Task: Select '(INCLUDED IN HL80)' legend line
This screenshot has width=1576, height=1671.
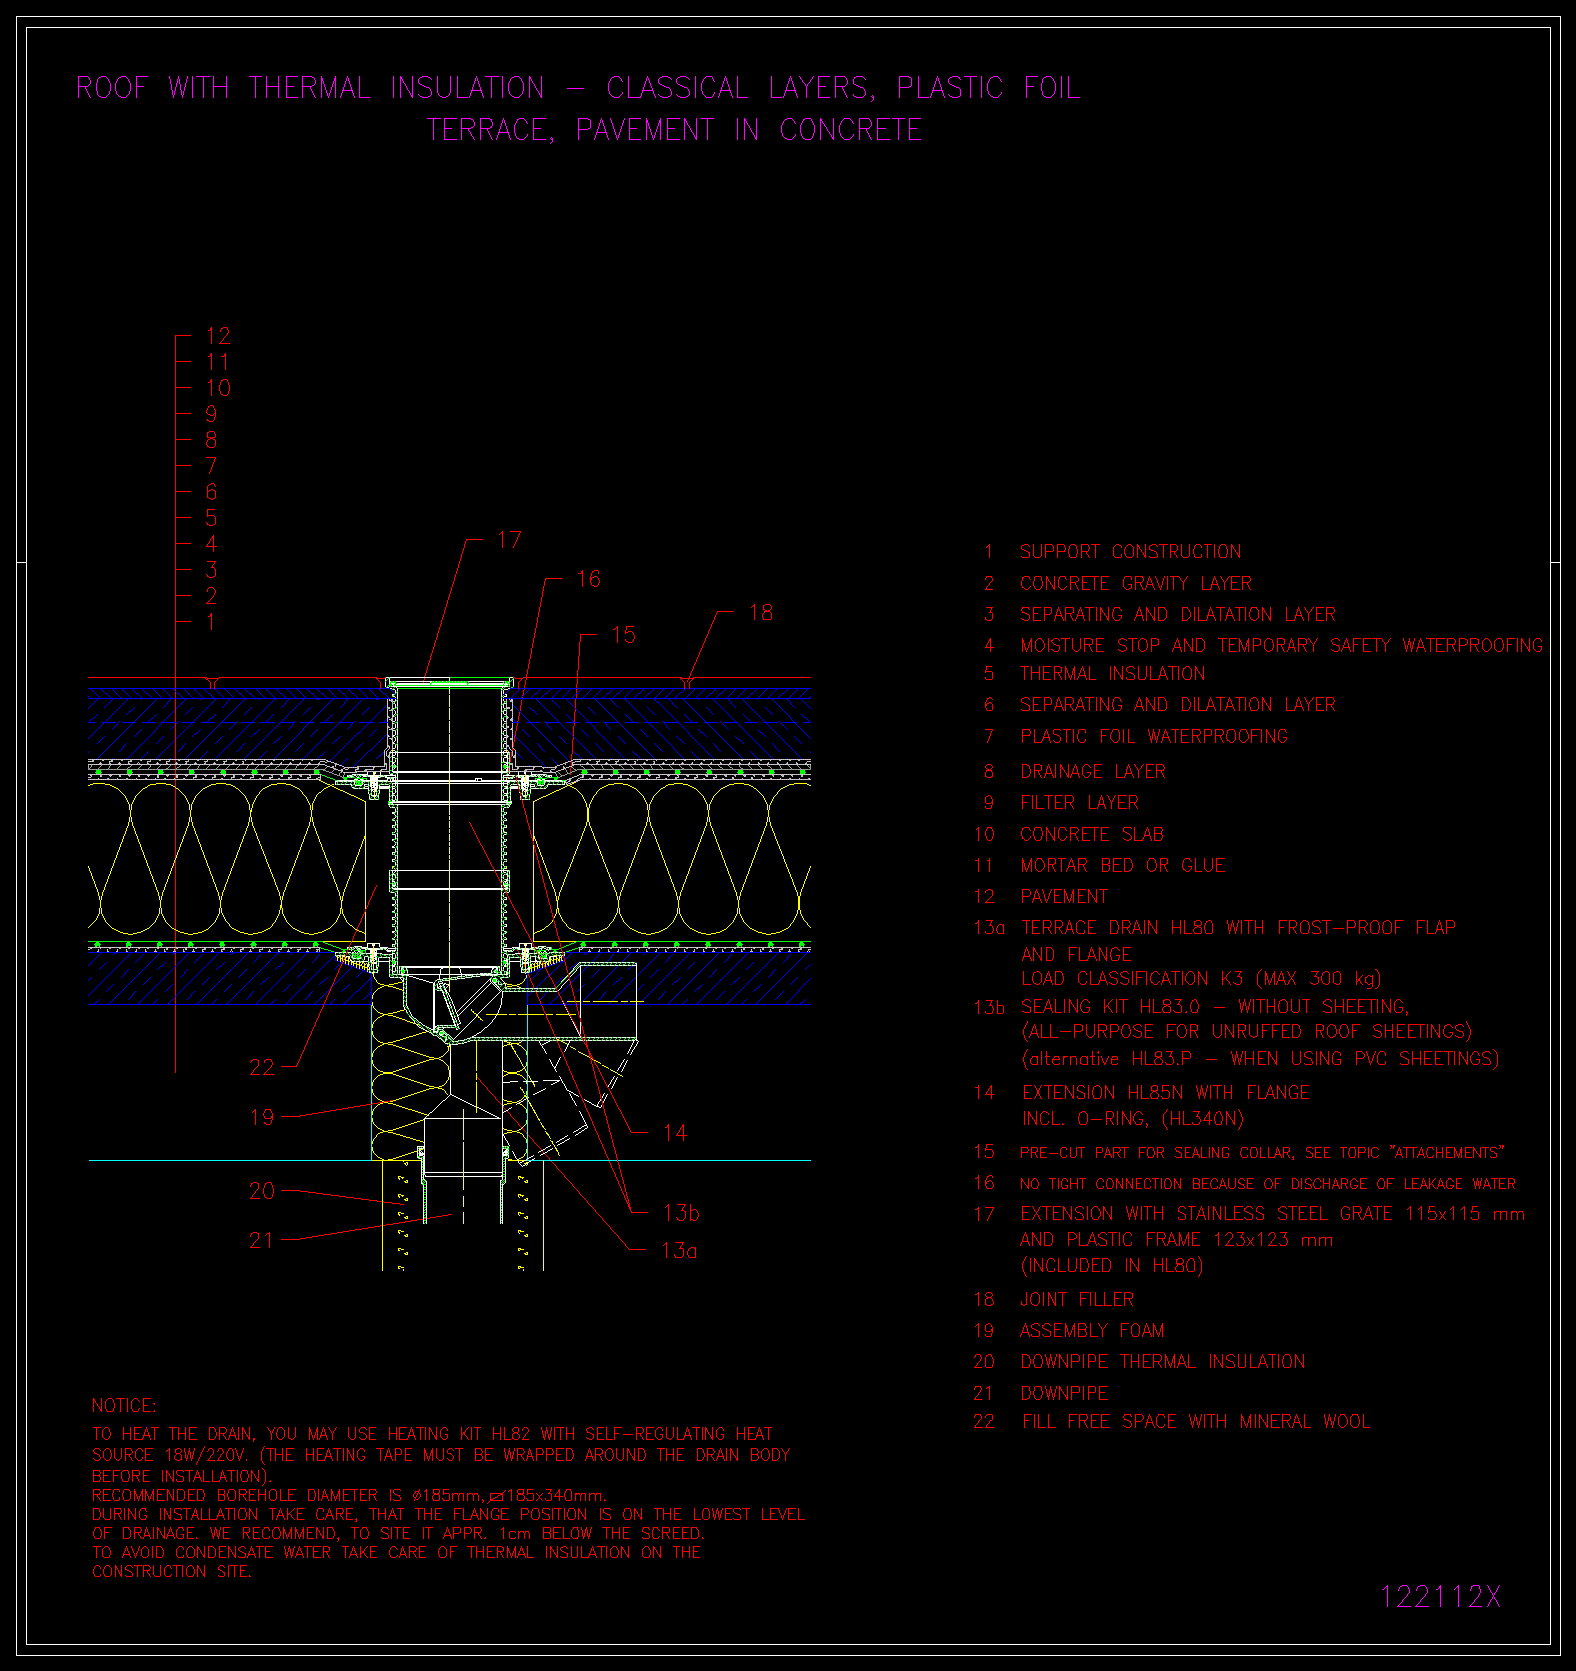Action: click(x=1111, y=1265)
